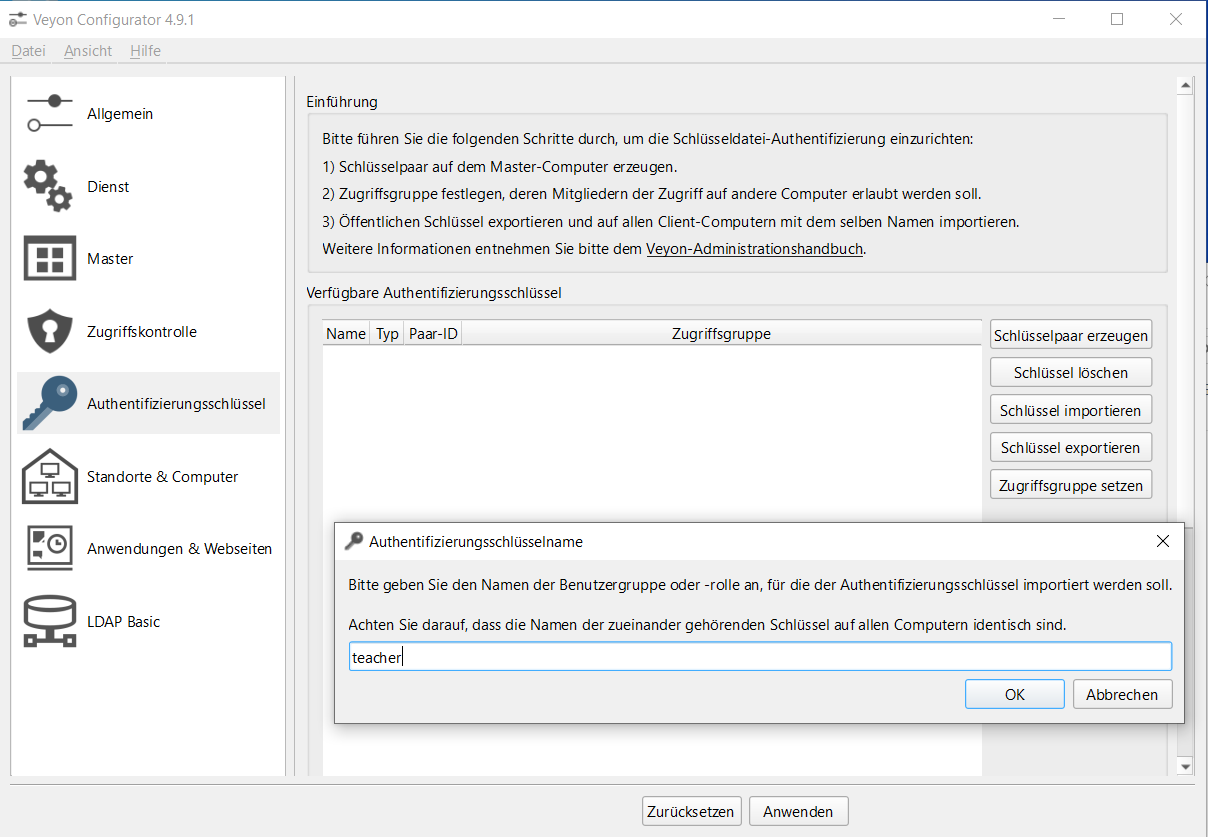1208x837 pixels.
Task: Select the LDAP Basic label
Action: pyautogui.click(x=124, y=622)
